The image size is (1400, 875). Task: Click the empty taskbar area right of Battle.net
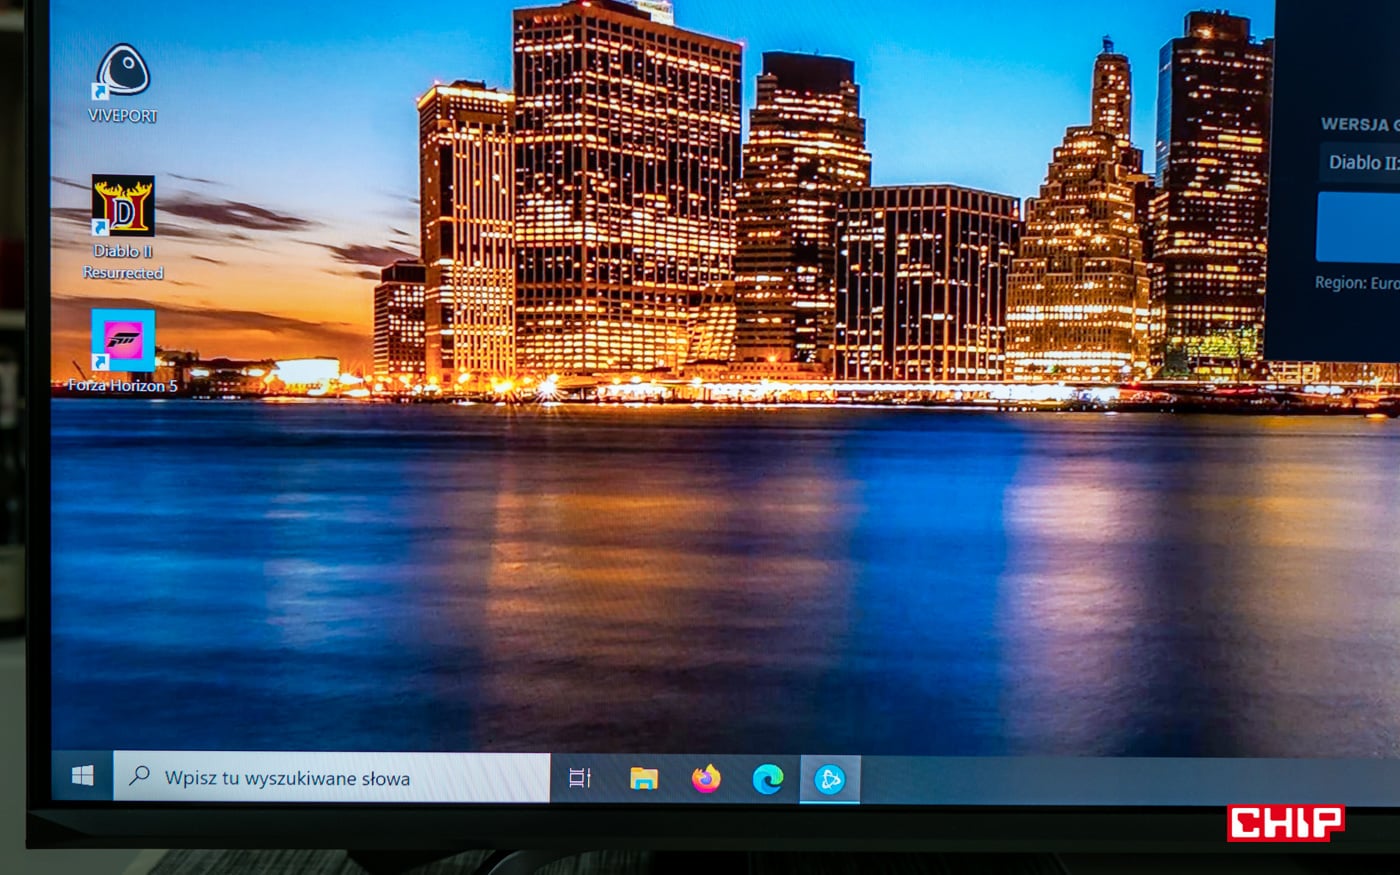(1100, 781)
